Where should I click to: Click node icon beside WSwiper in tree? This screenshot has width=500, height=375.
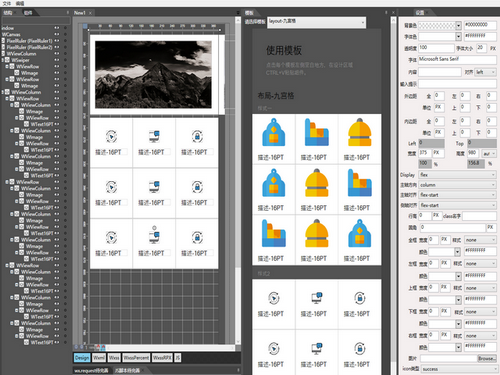(7, 60)
